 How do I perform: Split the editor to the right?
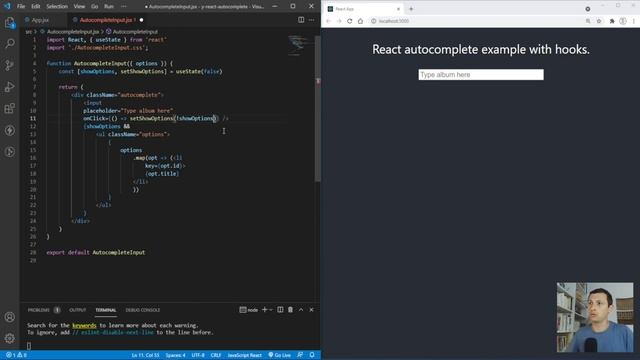tap(301, 20)
